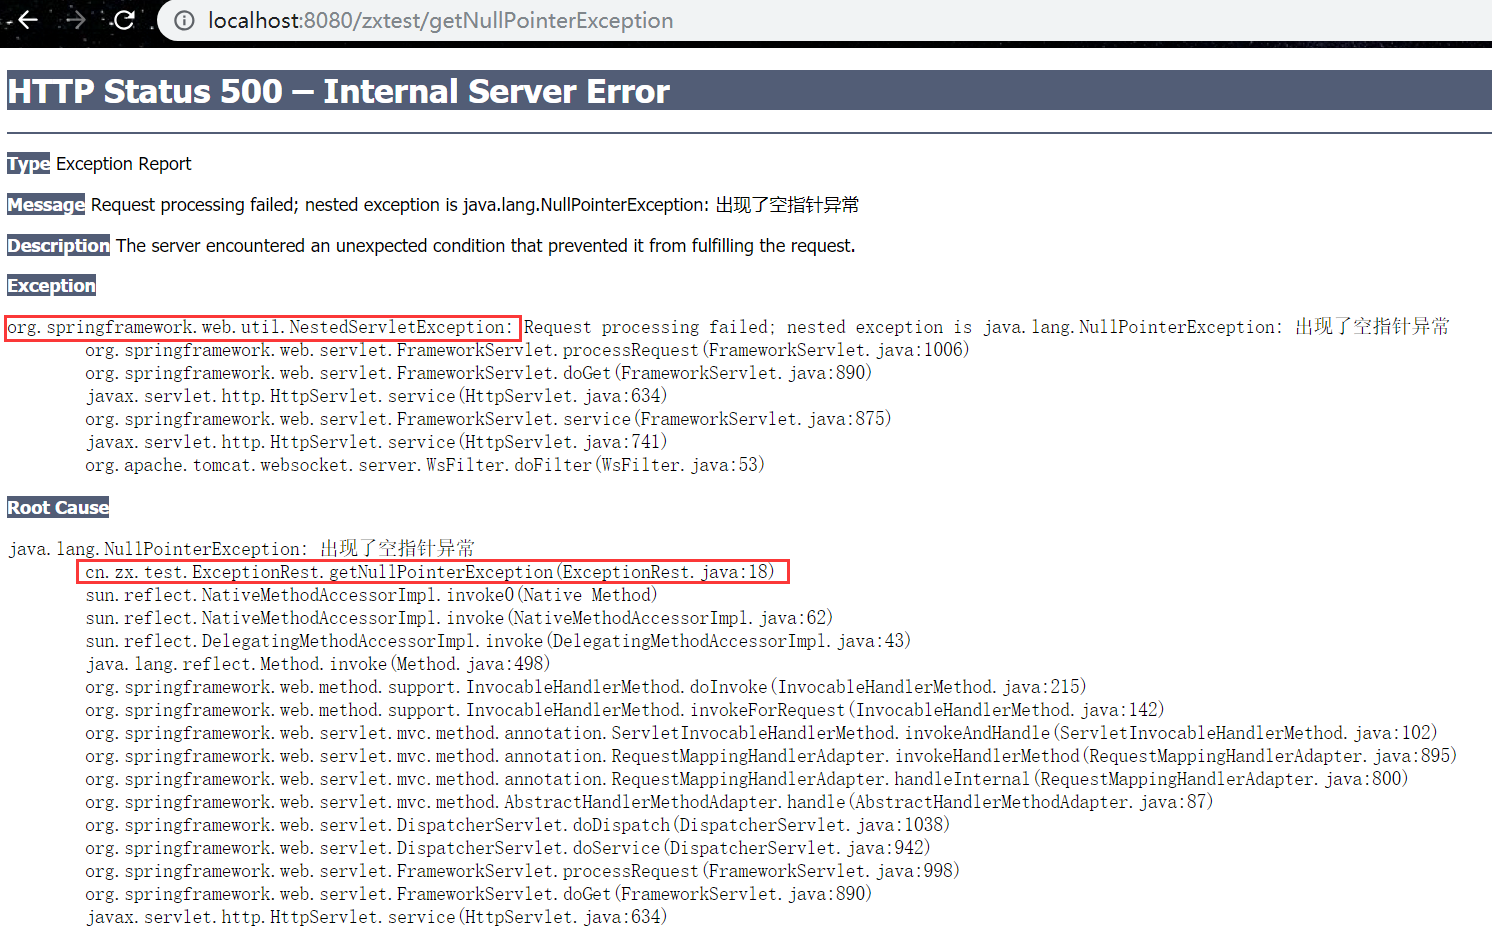Select the Description label
1492x929 pixels.
click(x=58, y=246)
